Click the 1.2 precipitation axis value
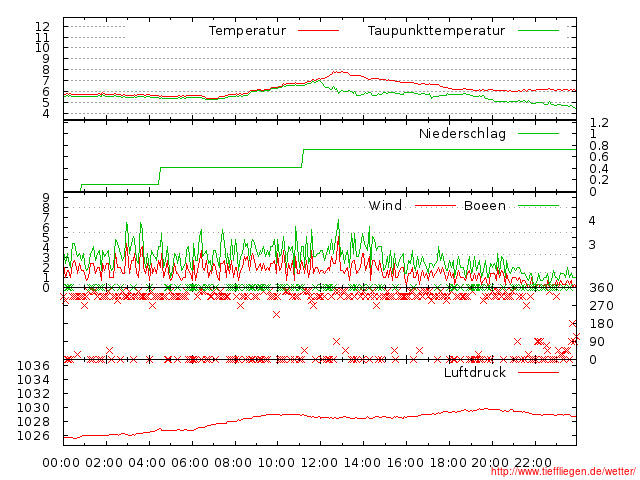Viewport: 640px width, 480px height. [599, 122]
